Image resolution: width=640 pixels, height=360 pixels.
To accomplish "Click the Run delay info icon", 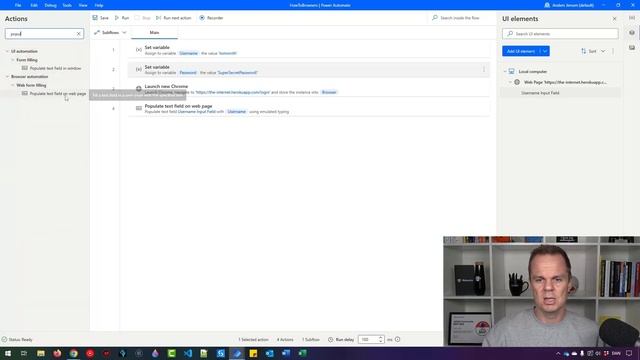I will [398, 339].
